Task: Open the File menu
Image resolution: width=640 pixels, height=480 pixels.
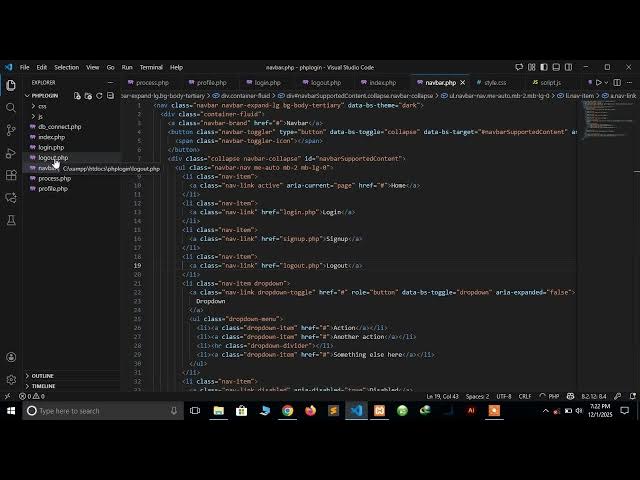Action: [24, 67]
